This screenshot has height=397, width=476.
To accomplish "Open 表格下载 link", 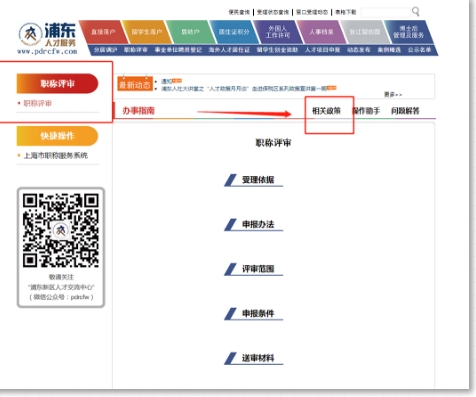I will click(346, 12).
